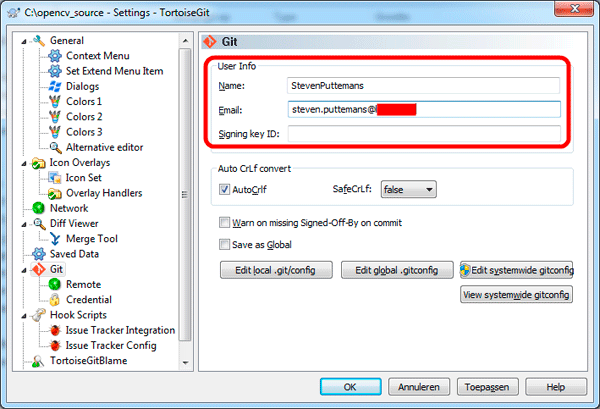Select Saved Data in settings tree
The height and width of the screenshot is (409, 600).
click(74, 254)
